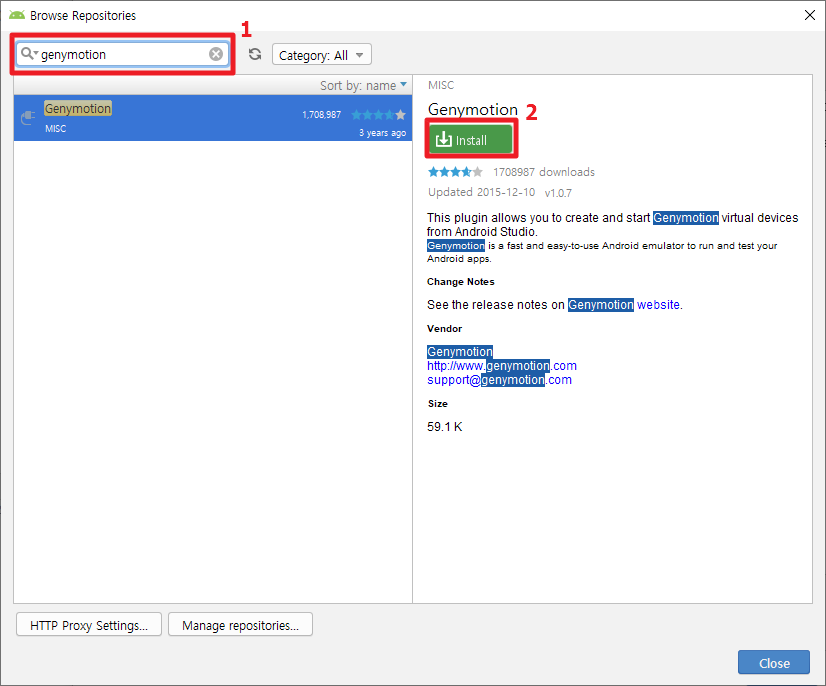This screenshot has height=686, width=826.
Task: Click the star rating beside 1708987 downloads
Action: (x=455, y=172)
